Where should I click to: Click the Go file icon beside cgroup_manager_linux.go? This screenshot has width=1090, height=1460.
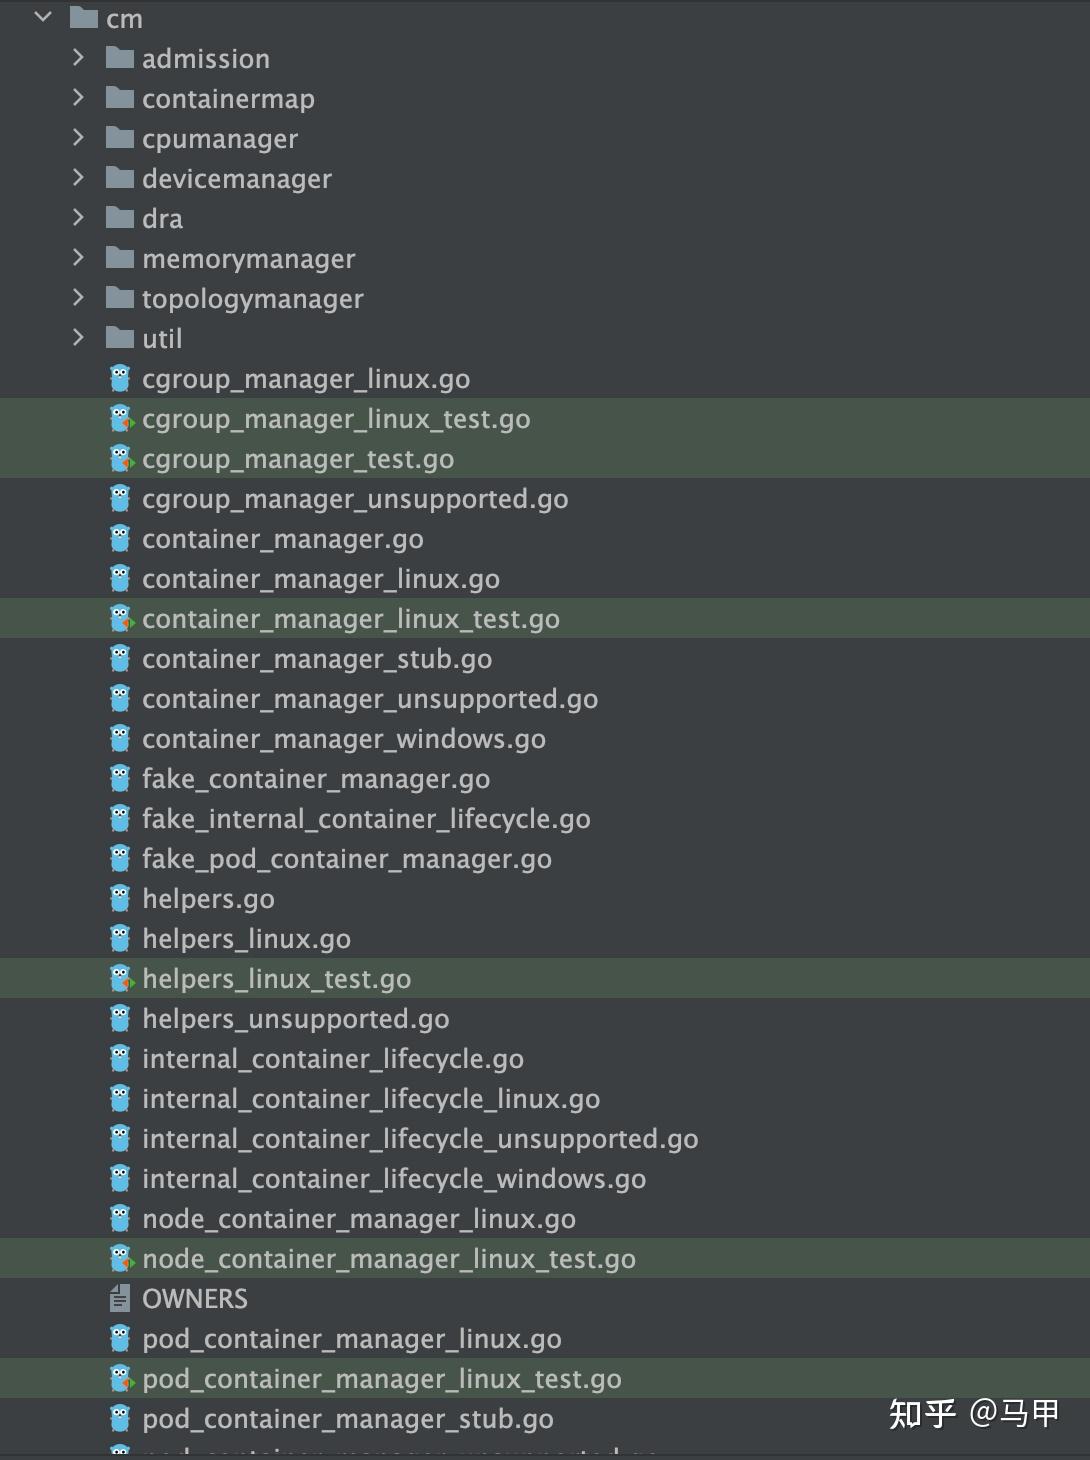coord(120,378)
